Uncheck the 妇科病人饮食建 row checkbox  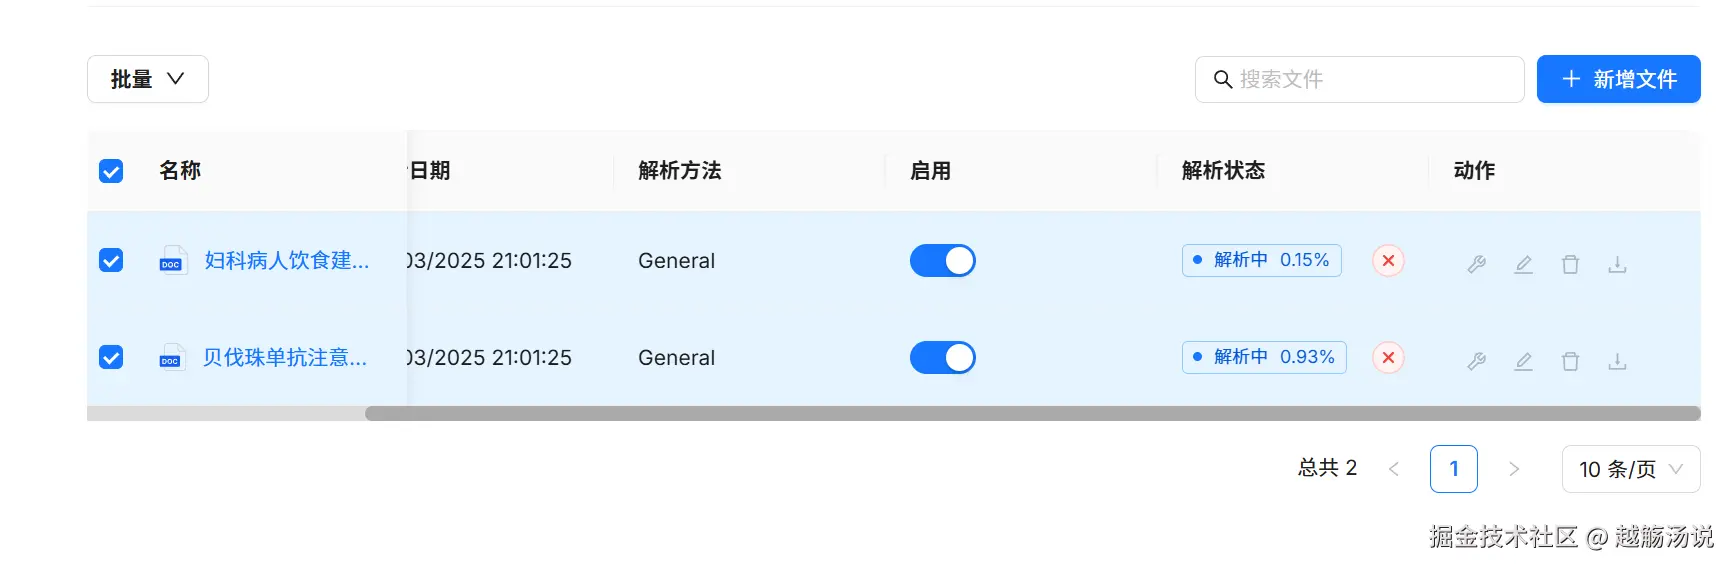tap(111, 260)
